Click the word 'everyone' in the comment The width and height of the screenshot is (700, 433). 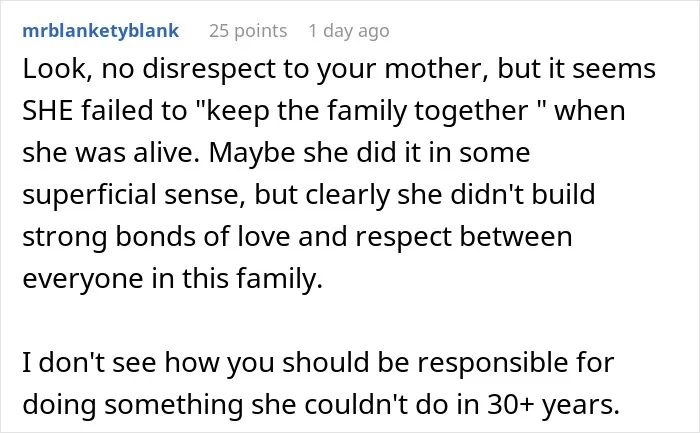click(83, 280)
